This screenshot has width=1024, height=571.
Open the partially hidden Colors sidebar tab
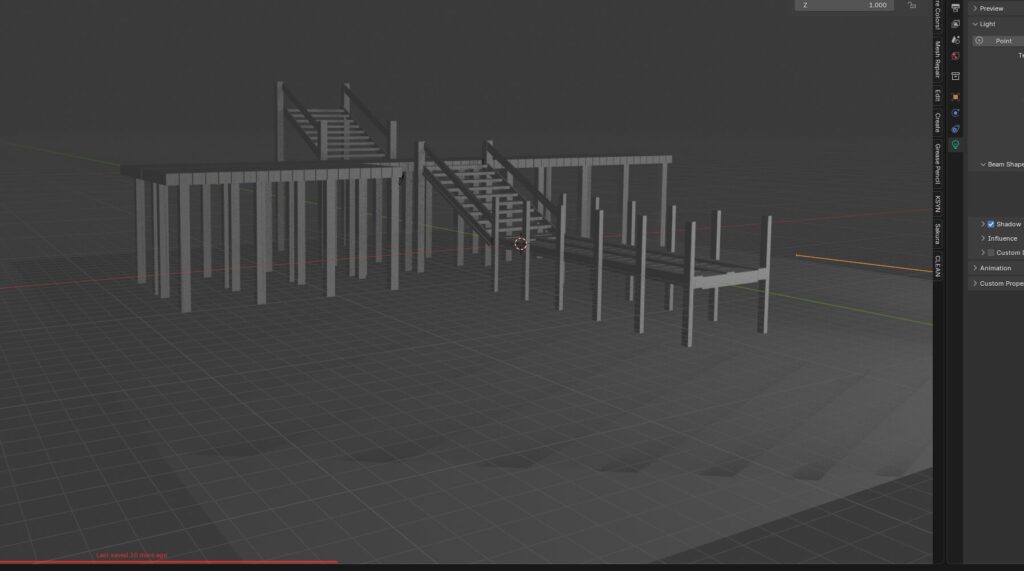(x=938, y=14)
